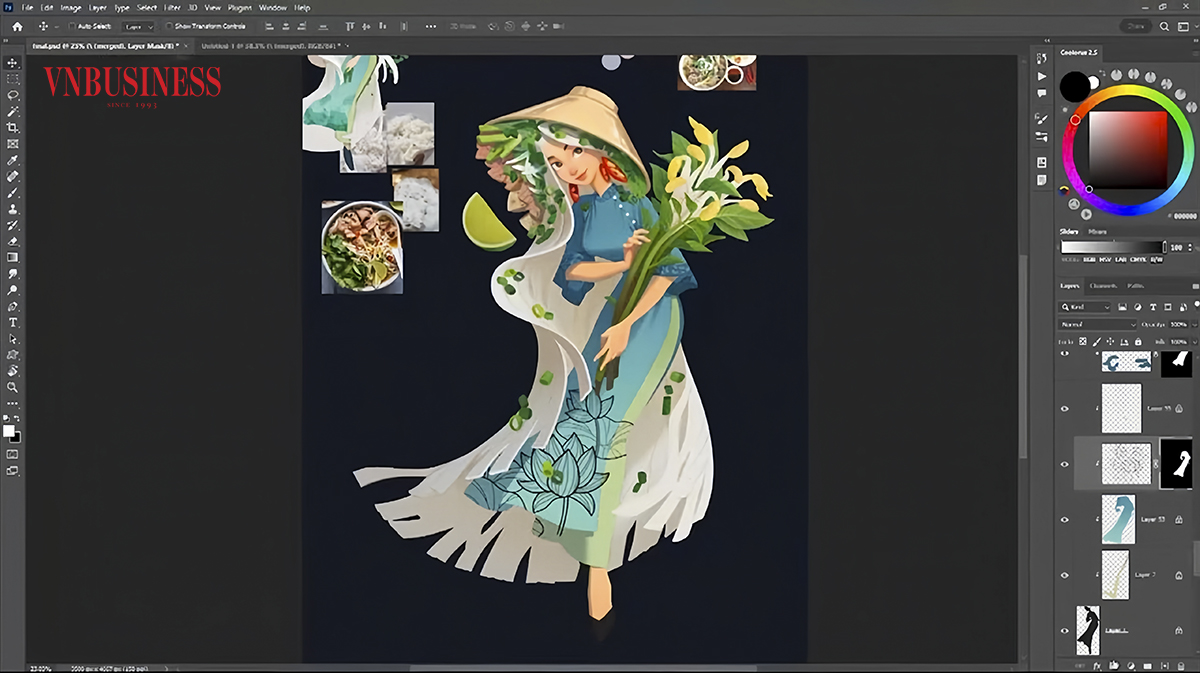The height and width of the screenshot is (673, 1200).
Task: Activate the Zoom tool
Action: [13, 387]
